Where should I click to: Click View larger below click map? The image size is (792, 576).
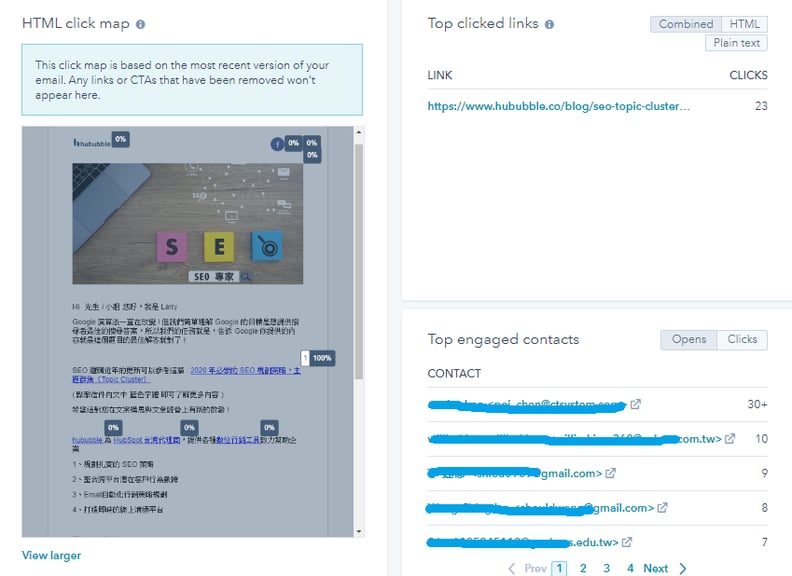tap(51, 555)
